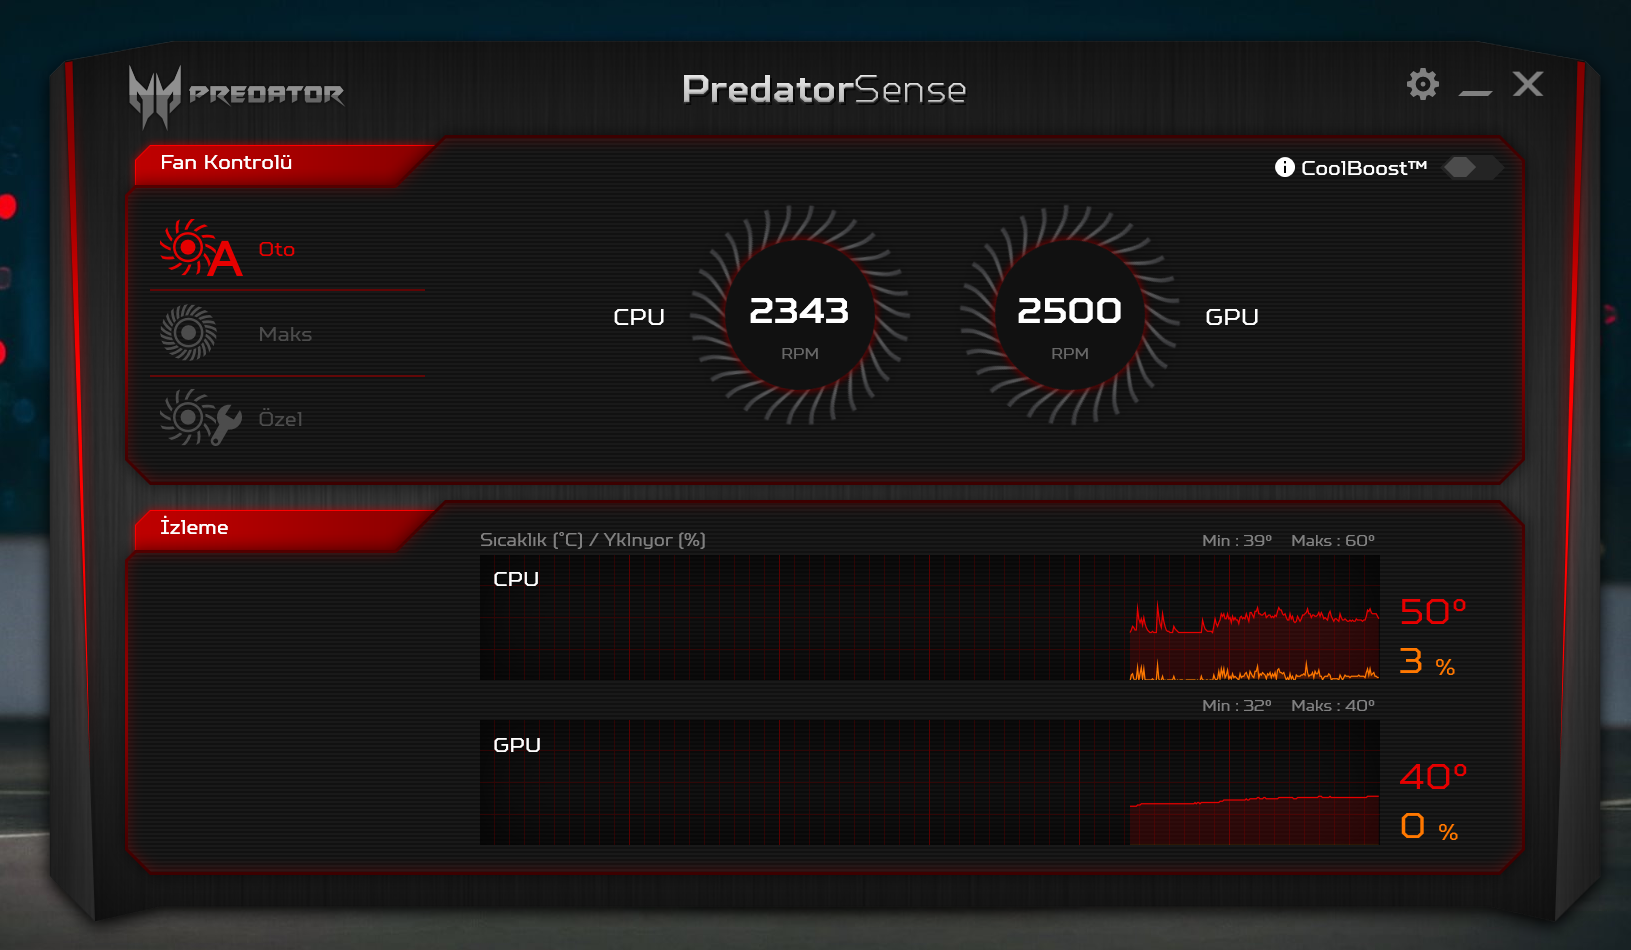
Task: Click the GPU label beside fan dial
Action: (1232, 317)
